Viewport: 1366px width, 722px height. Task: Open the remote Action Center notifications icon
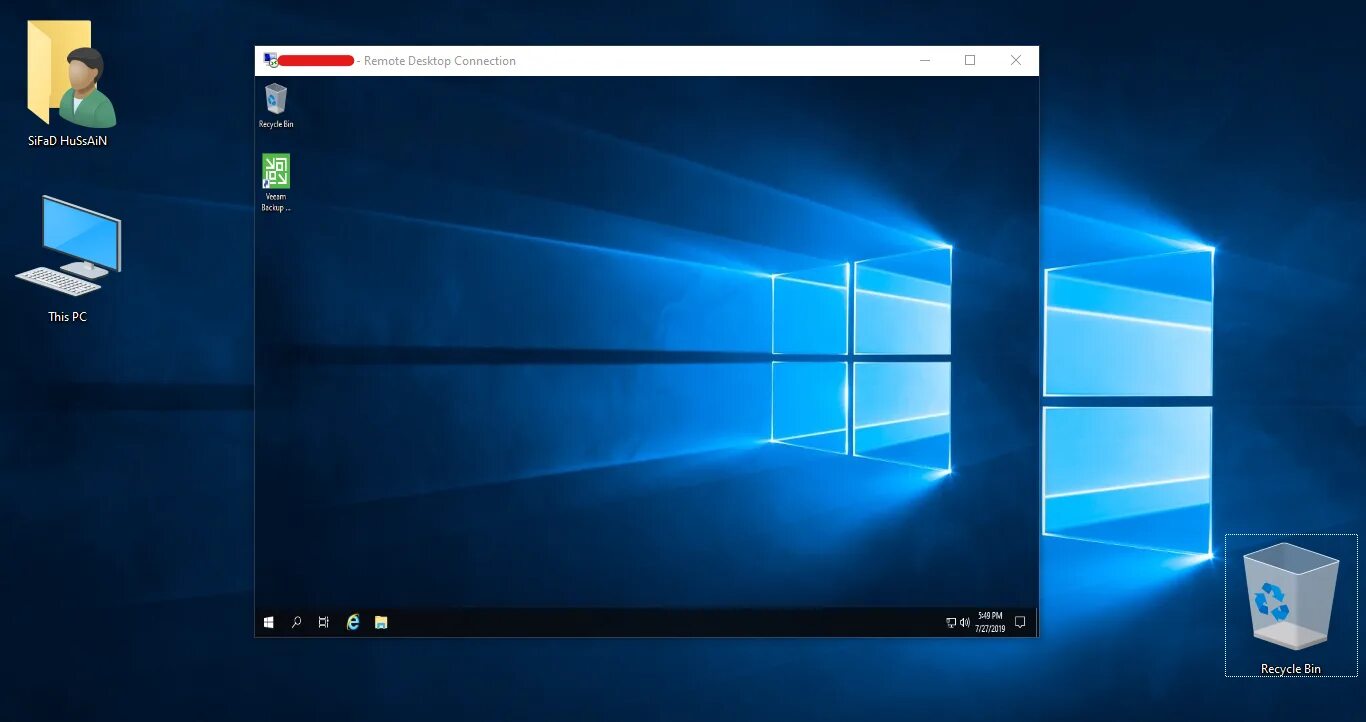[1020, 622]
